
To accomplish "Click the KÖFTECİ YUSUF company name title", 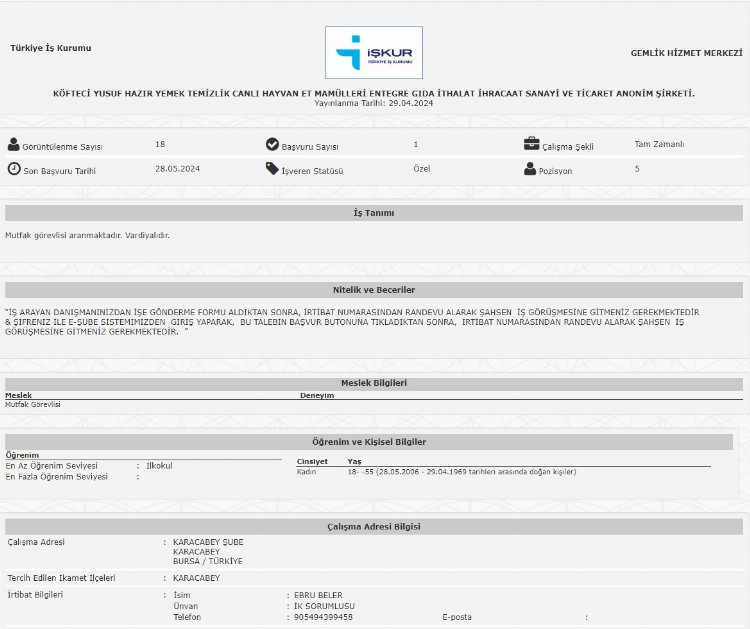I will click(374, 93).
